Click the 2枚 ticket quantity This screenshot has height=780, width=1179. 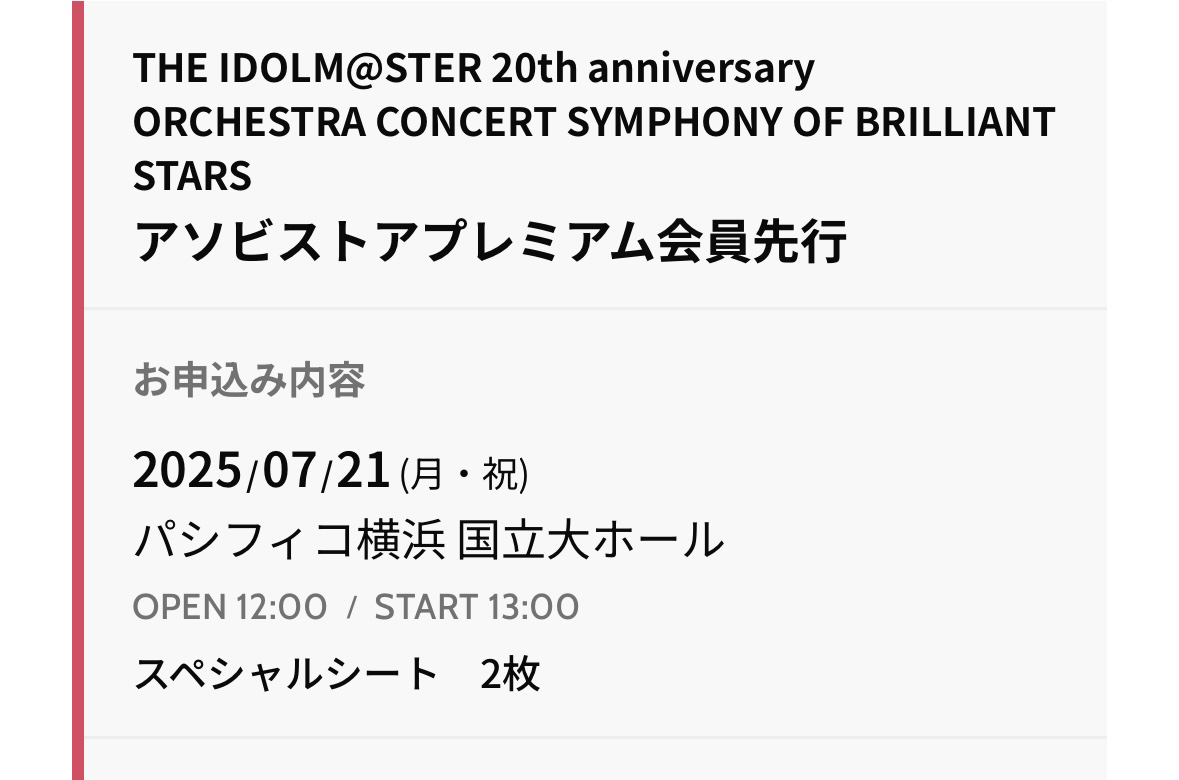tap(510, 674)
